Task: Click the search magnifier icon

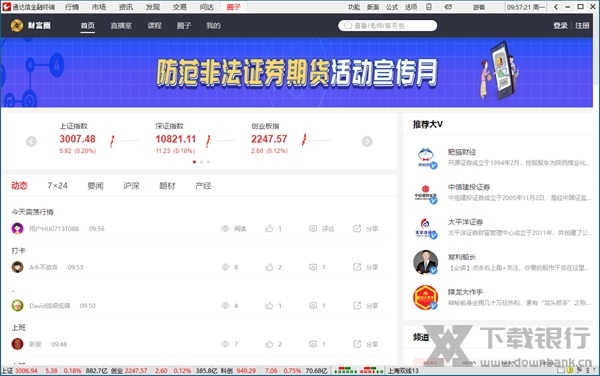Action: [348, 26]
